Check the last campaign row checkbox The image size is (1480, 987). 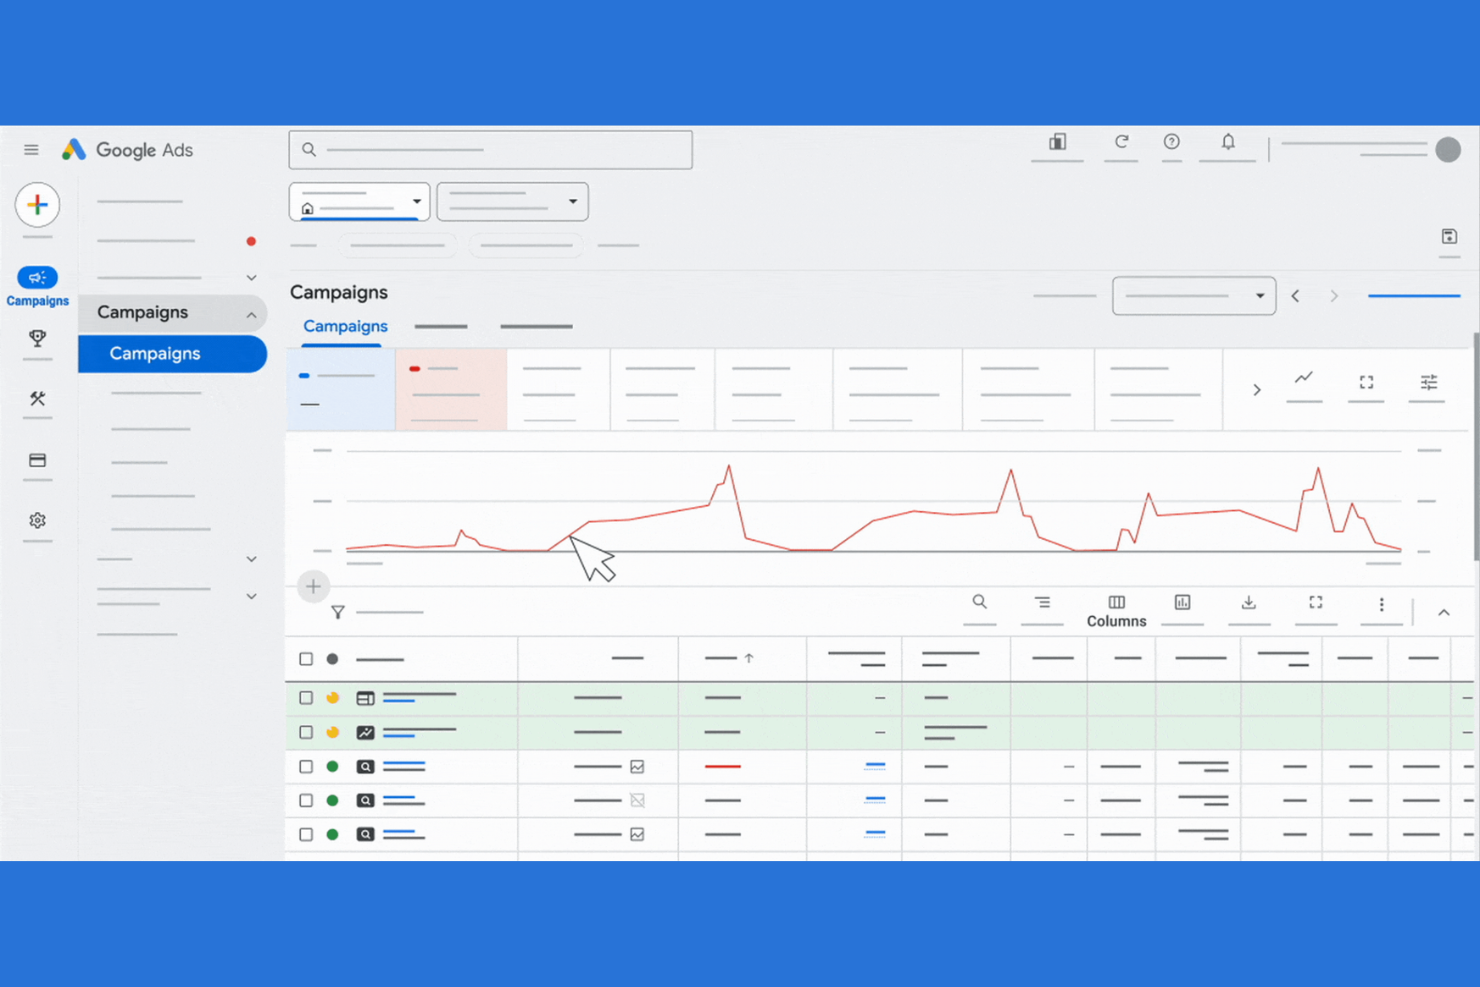(x=306, y=834)
